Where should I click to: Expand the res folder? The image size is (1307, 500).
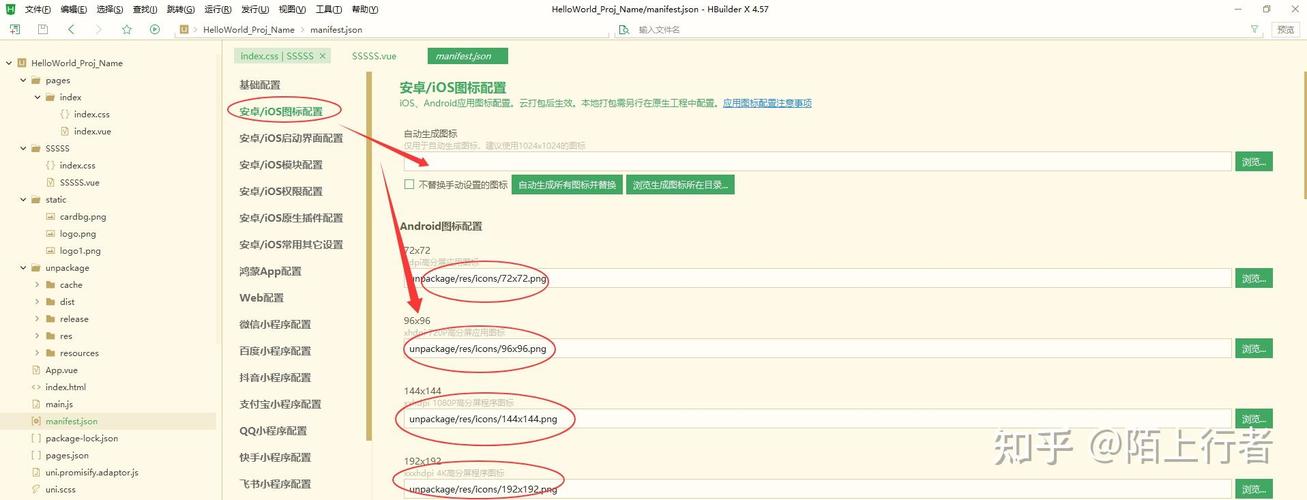(37, 336)
